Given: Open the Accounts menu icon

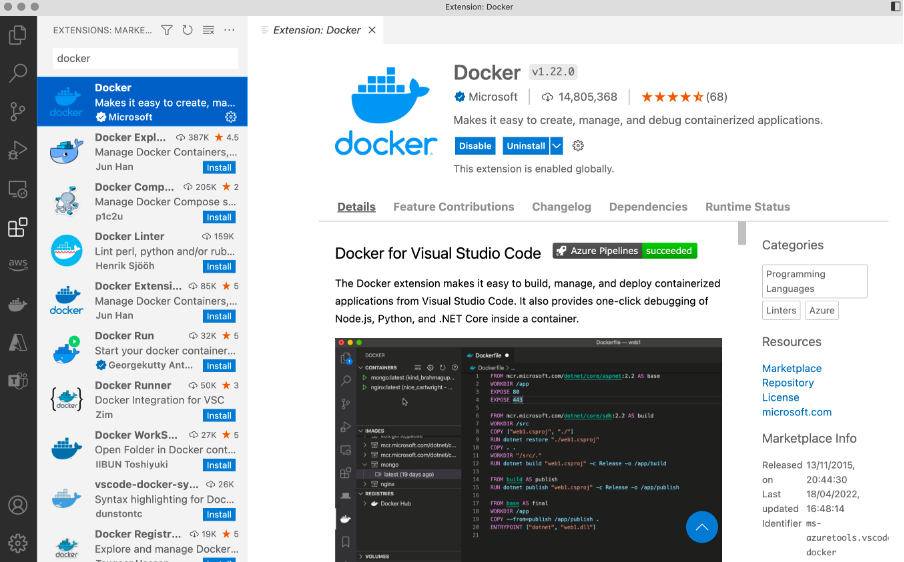Looking at the screenshot, I should [x=17, y=506].
